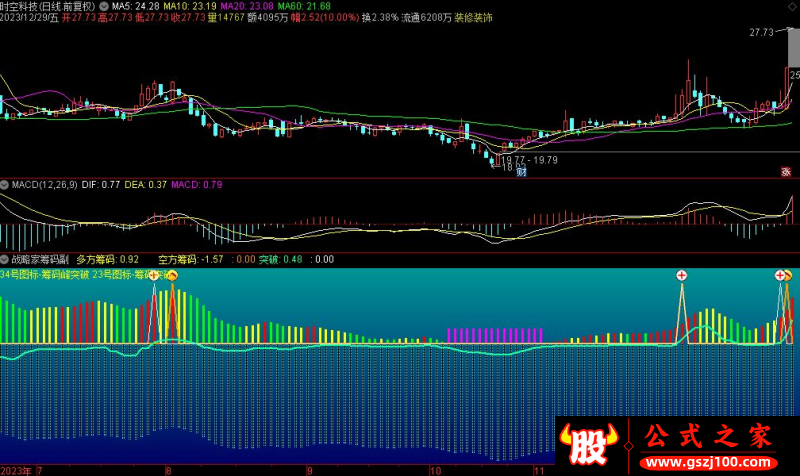Image resolution: width=800 pixels, height=476 pixels.
Task: Select the MA5: 24.28 moving average label
Action: pyautogui.click(x=137, y=5)
